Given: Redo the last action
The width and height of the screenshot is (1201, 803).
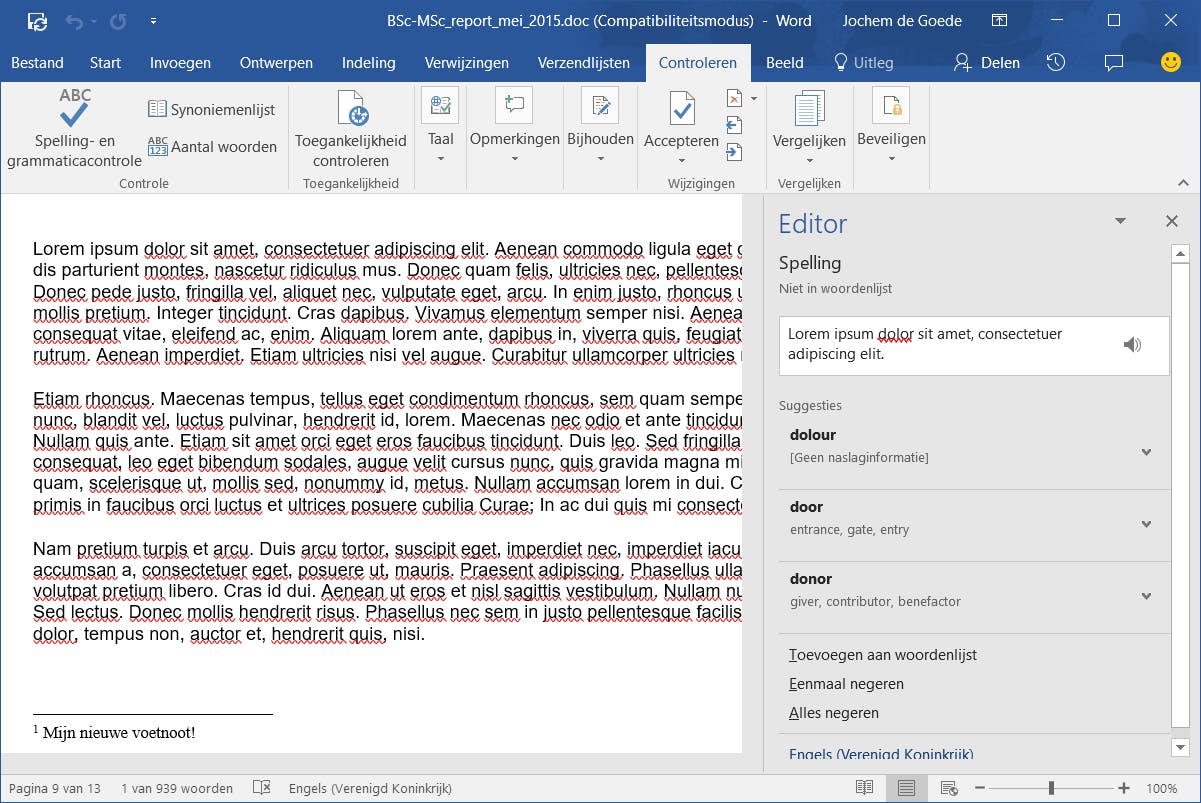Looking at the screenshot, I should [x=119, y=20].
